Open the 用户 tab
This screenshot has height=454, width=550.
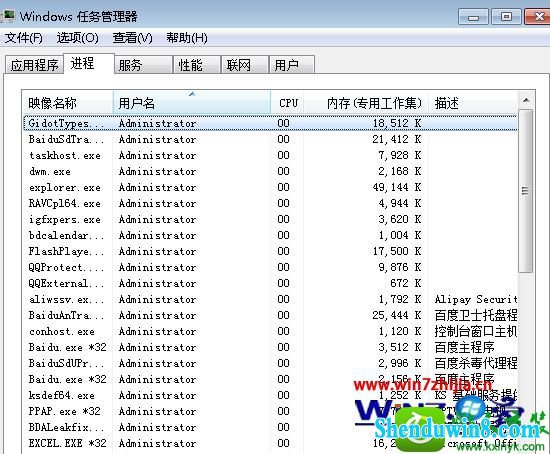pyautogui.click(x=292, y=65)
